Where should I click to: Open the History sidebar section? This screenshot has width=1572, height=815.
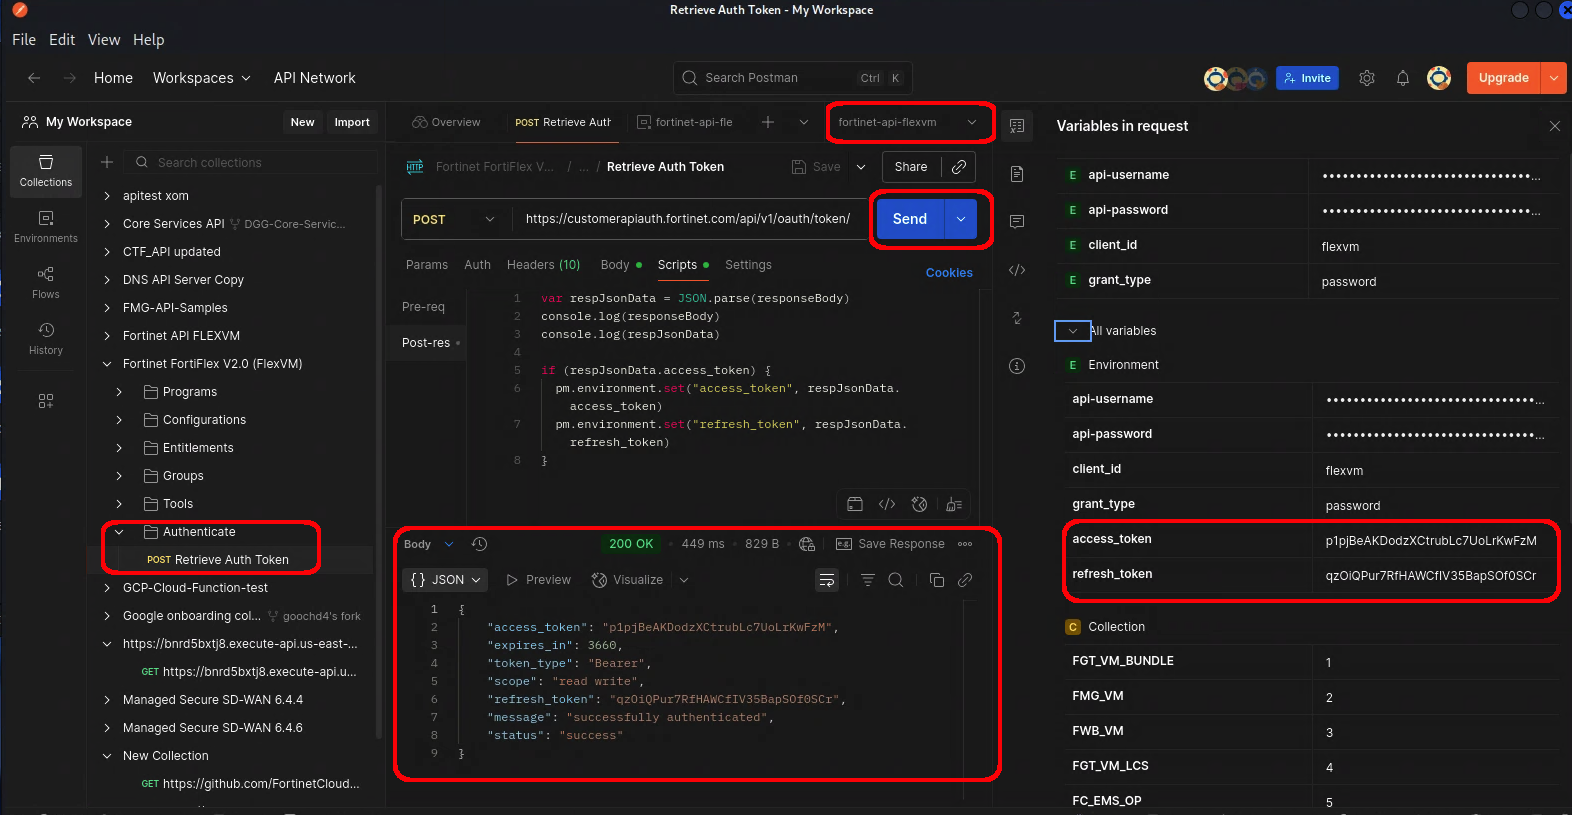(x=46, y=339)
